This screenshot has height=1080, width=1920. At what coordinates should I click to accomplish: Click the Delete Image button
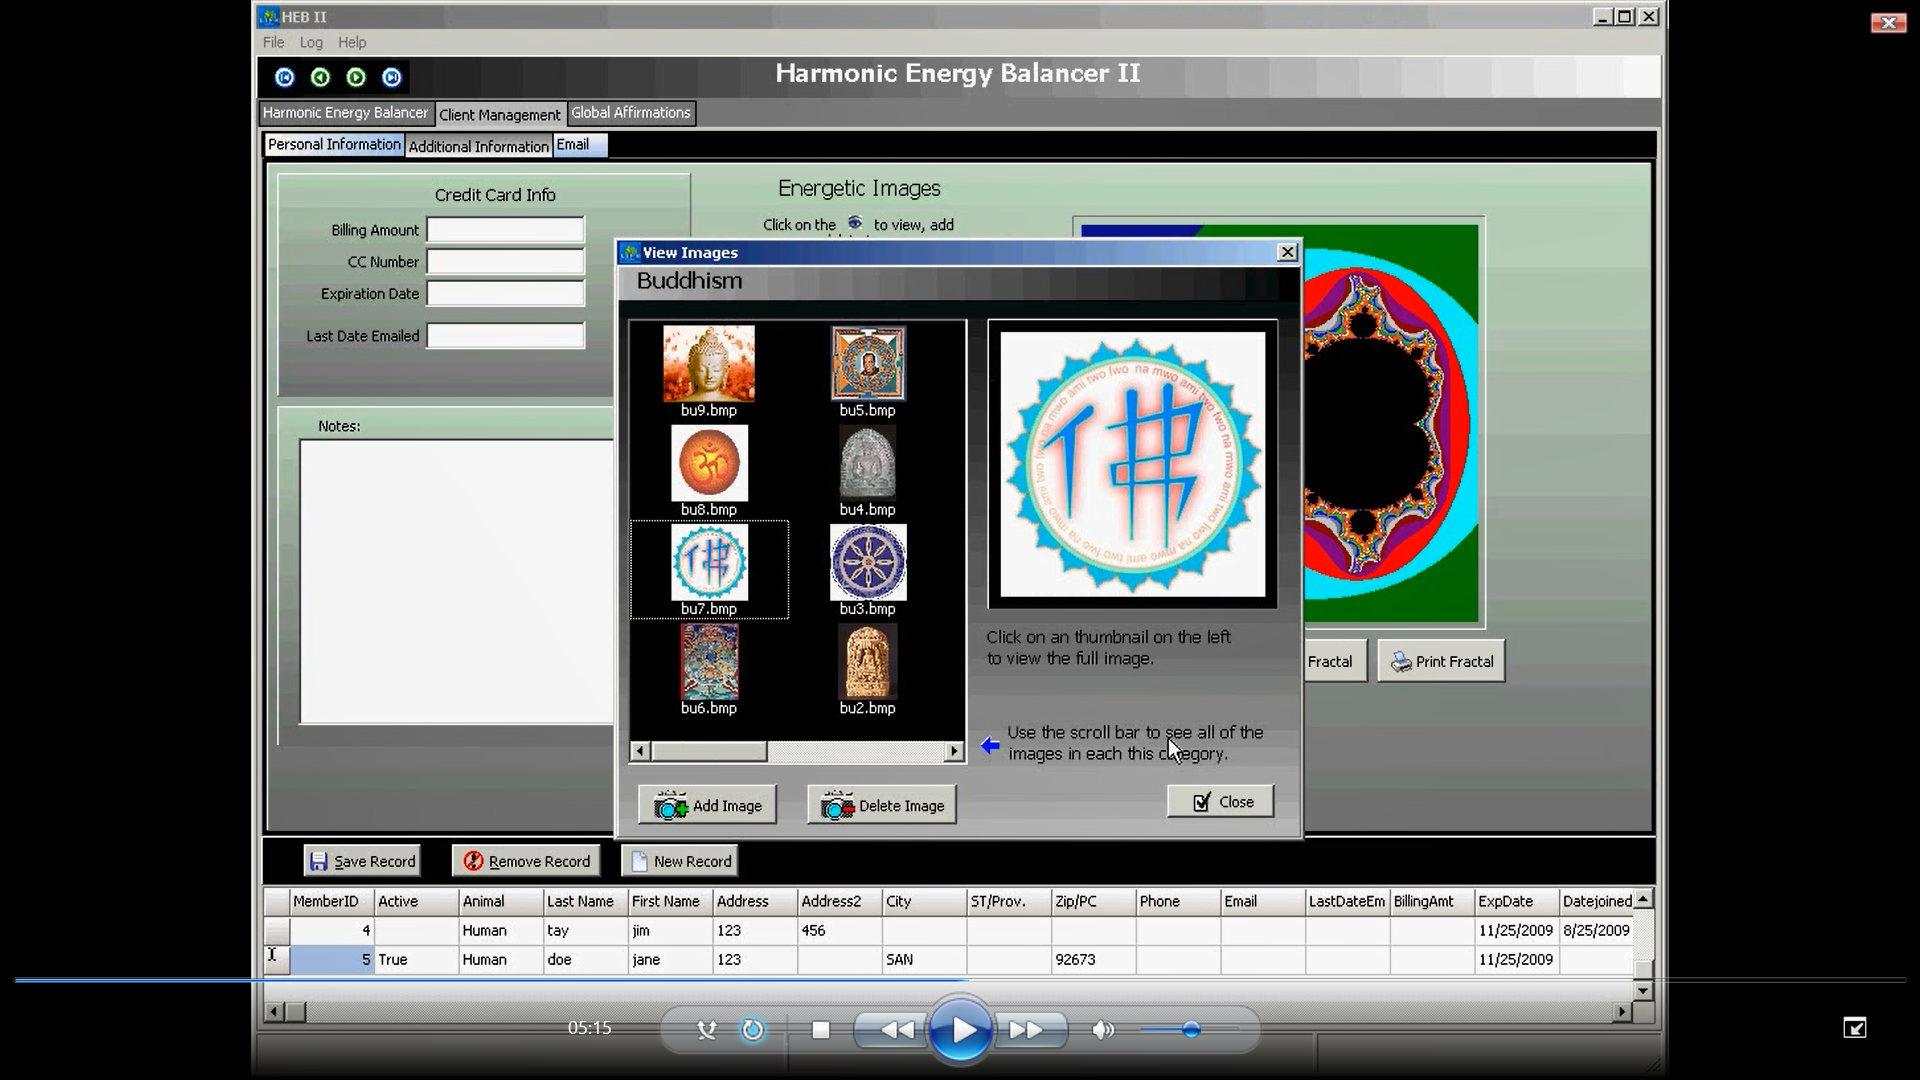(x=882, y=805)
